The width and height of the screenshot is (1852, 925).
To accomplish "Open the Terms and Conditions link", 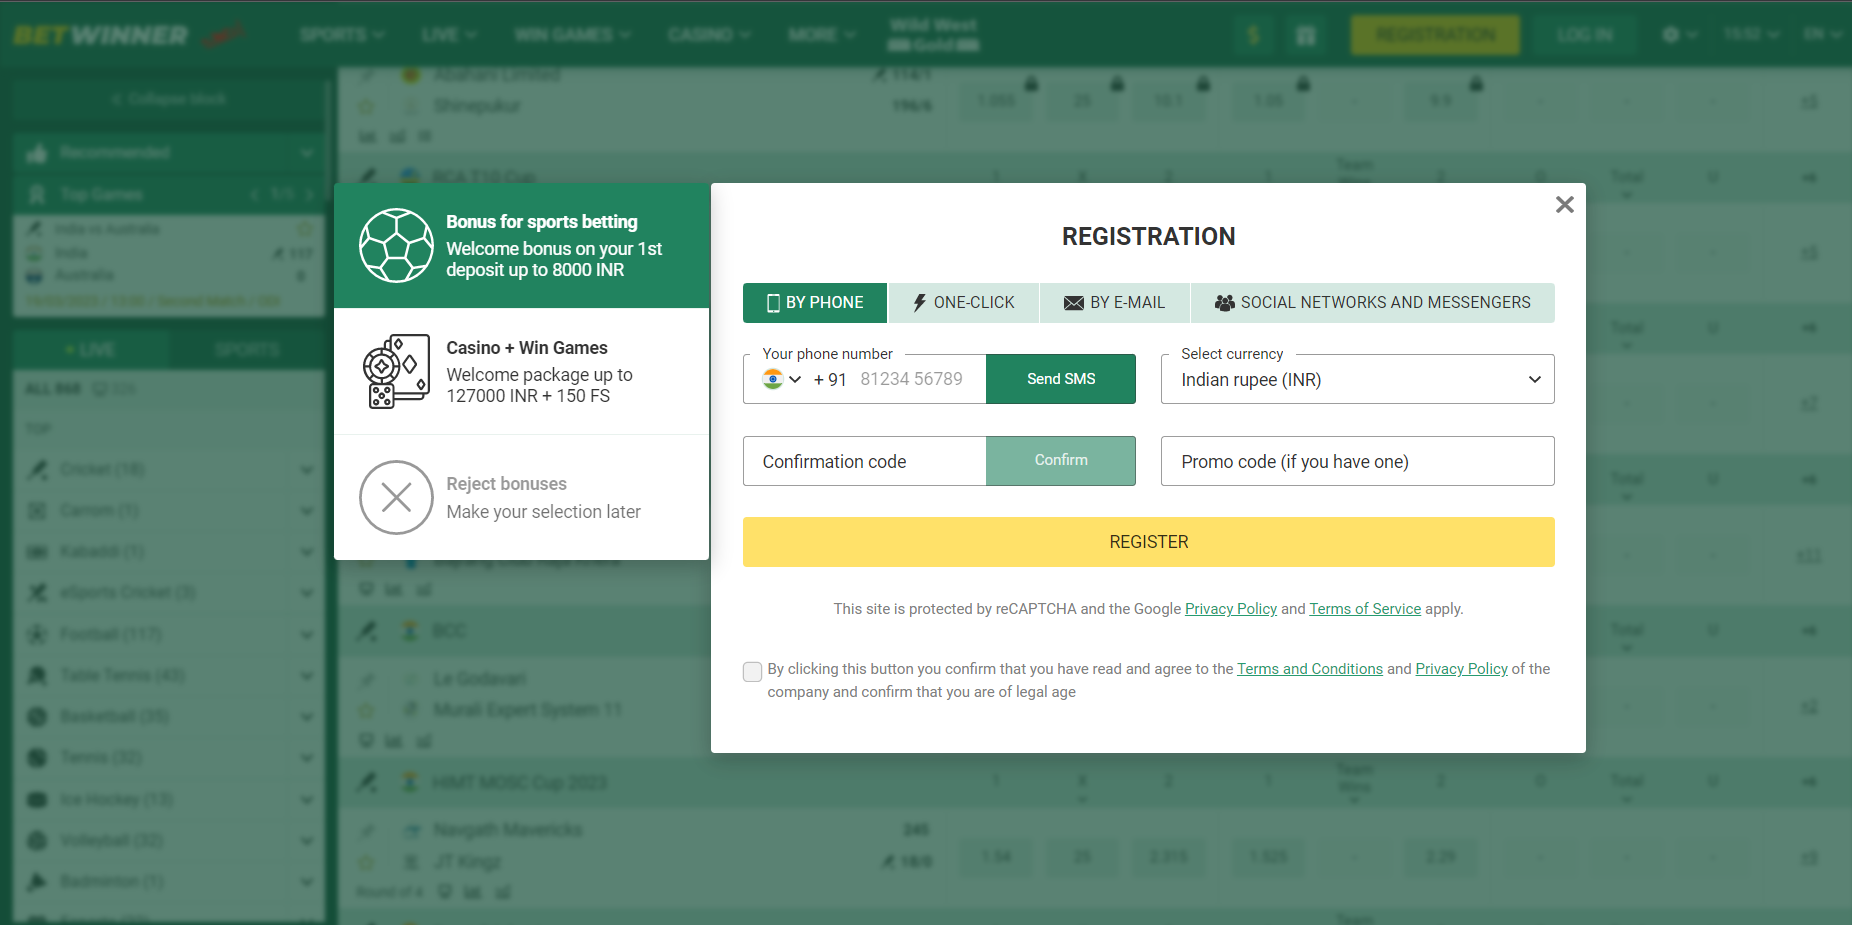I will [x=1310, y=669].
